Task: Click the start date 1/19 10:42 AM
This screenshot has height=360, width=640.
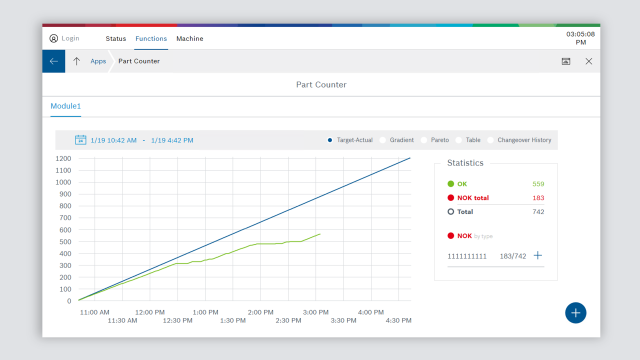Action: [113, 140]
